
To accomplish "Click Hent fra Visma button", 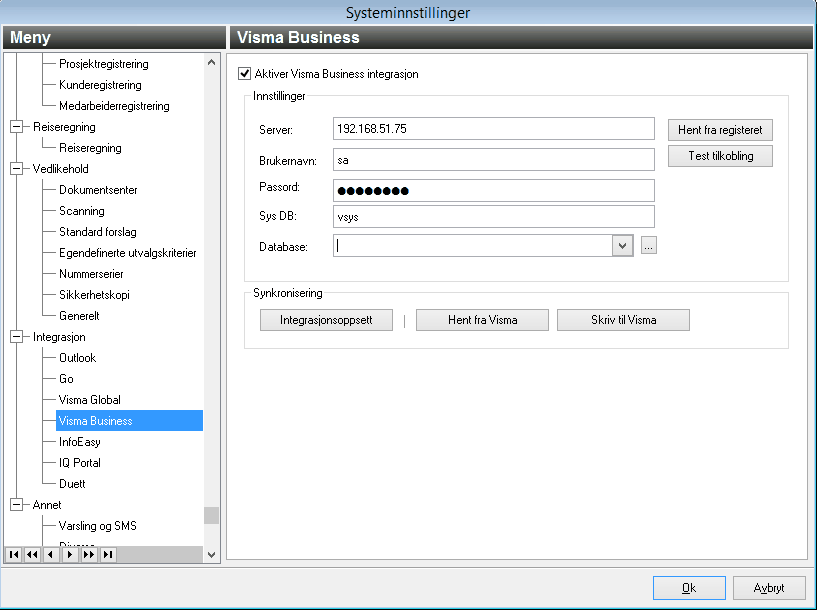I will pos(482,320).
